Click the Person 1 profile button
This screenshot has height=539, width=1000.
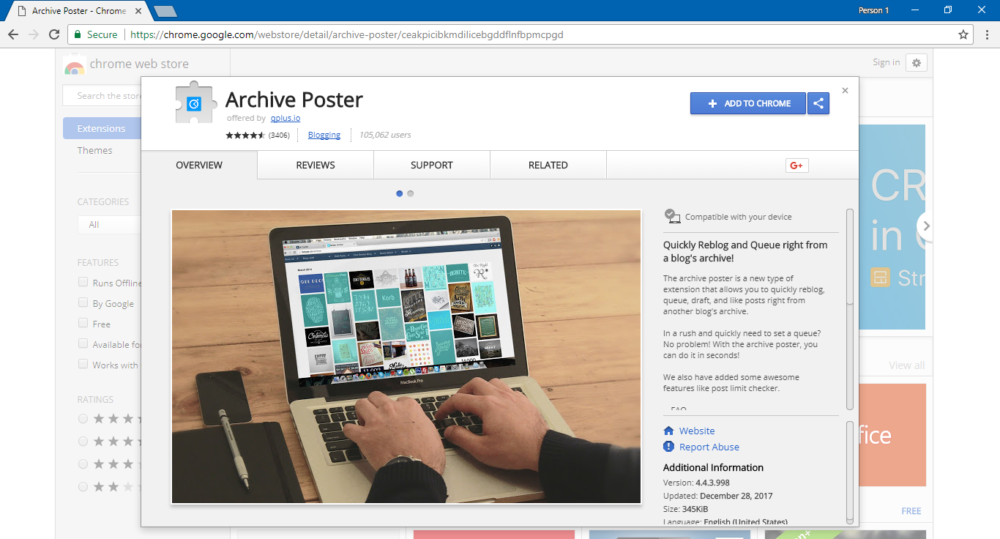pyautogui.click(x=873, y=10)
